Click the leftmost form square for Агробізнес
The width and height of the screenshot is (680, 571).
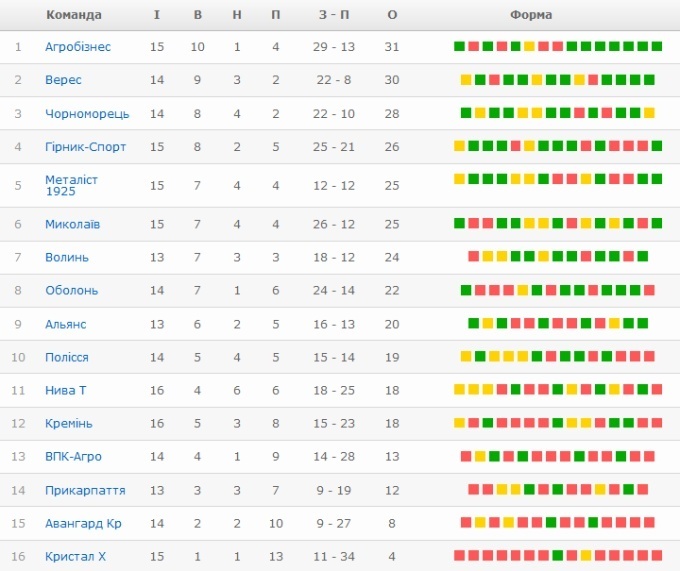pos(459,46)
